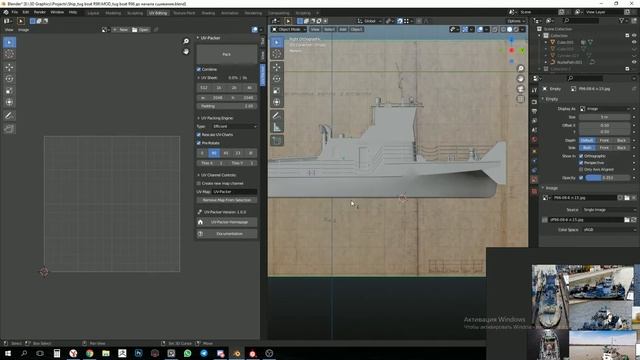Toggle Create new map channel checkbox
This screenshot has width=640, height=360.
pos(199,184)
